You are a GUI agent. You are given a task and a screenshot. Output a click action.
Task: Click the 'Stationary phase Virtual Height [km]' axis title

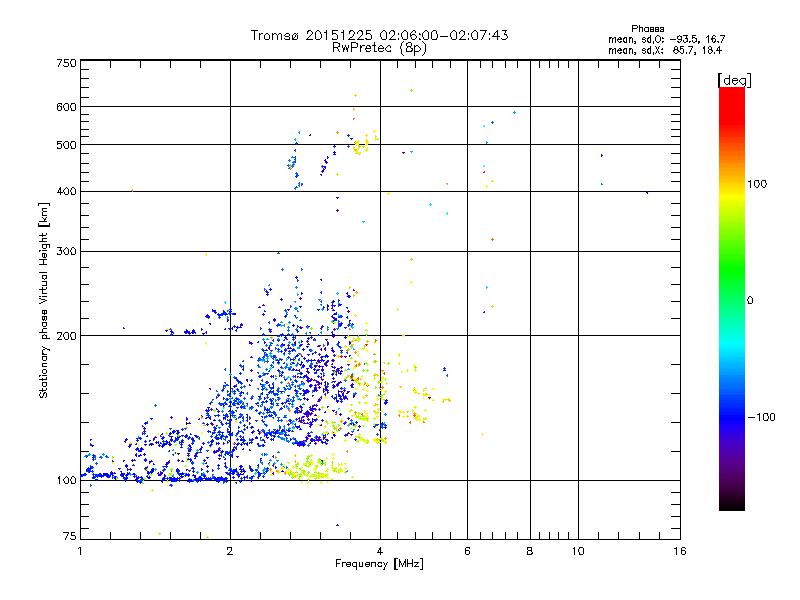pyautogui.click(x=43, y=301)
